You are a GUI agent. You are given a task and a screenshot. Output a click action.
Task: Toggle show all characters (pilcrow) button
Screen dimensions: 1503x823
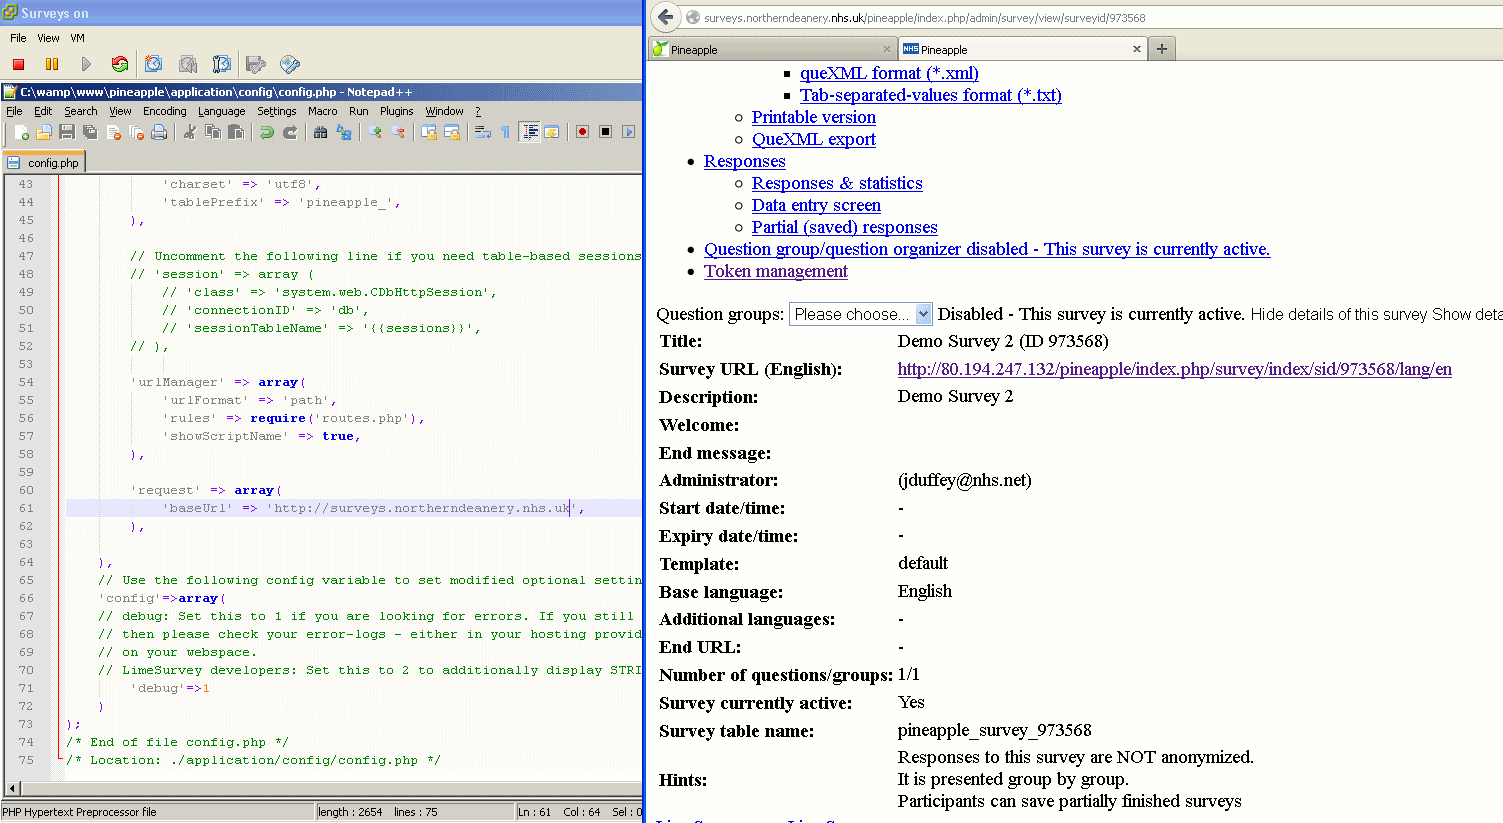(505, 132)
